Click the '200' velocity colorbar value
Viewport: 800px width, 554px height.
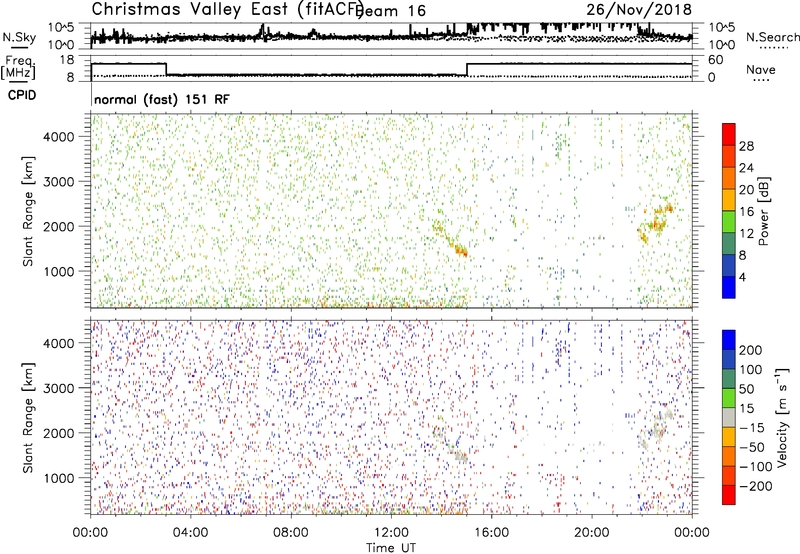pos(751,350)
